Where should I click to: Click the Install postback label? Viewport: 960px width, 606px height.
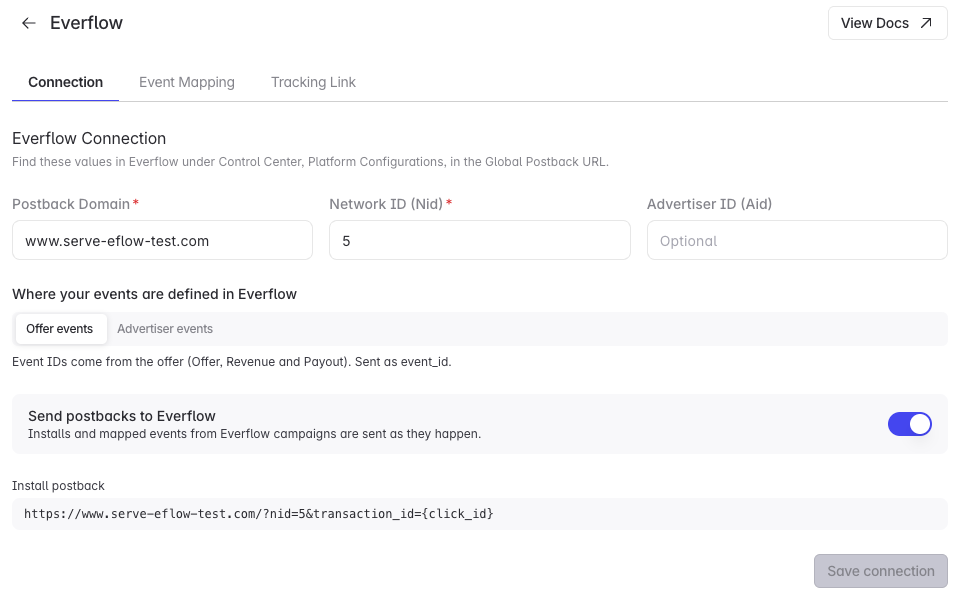point(58,486)
